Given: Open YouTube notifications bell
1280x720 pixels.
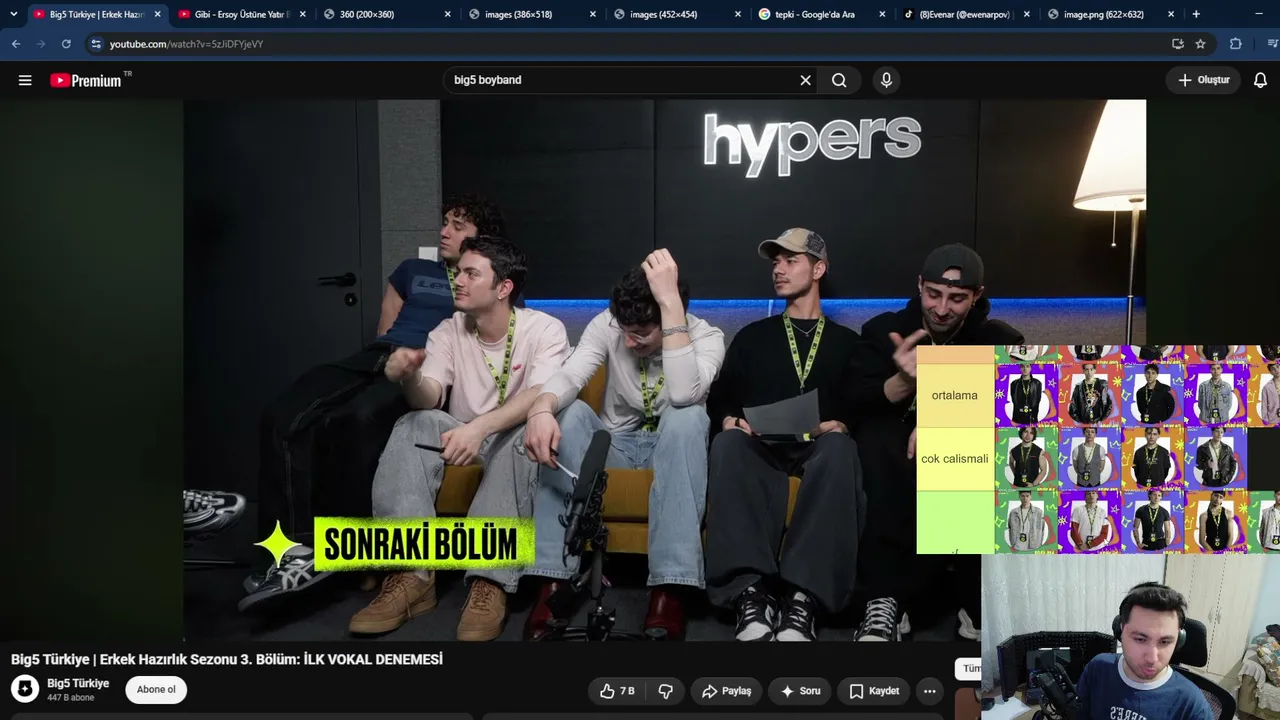Looking at the screenshot, I should [1260, 80].
